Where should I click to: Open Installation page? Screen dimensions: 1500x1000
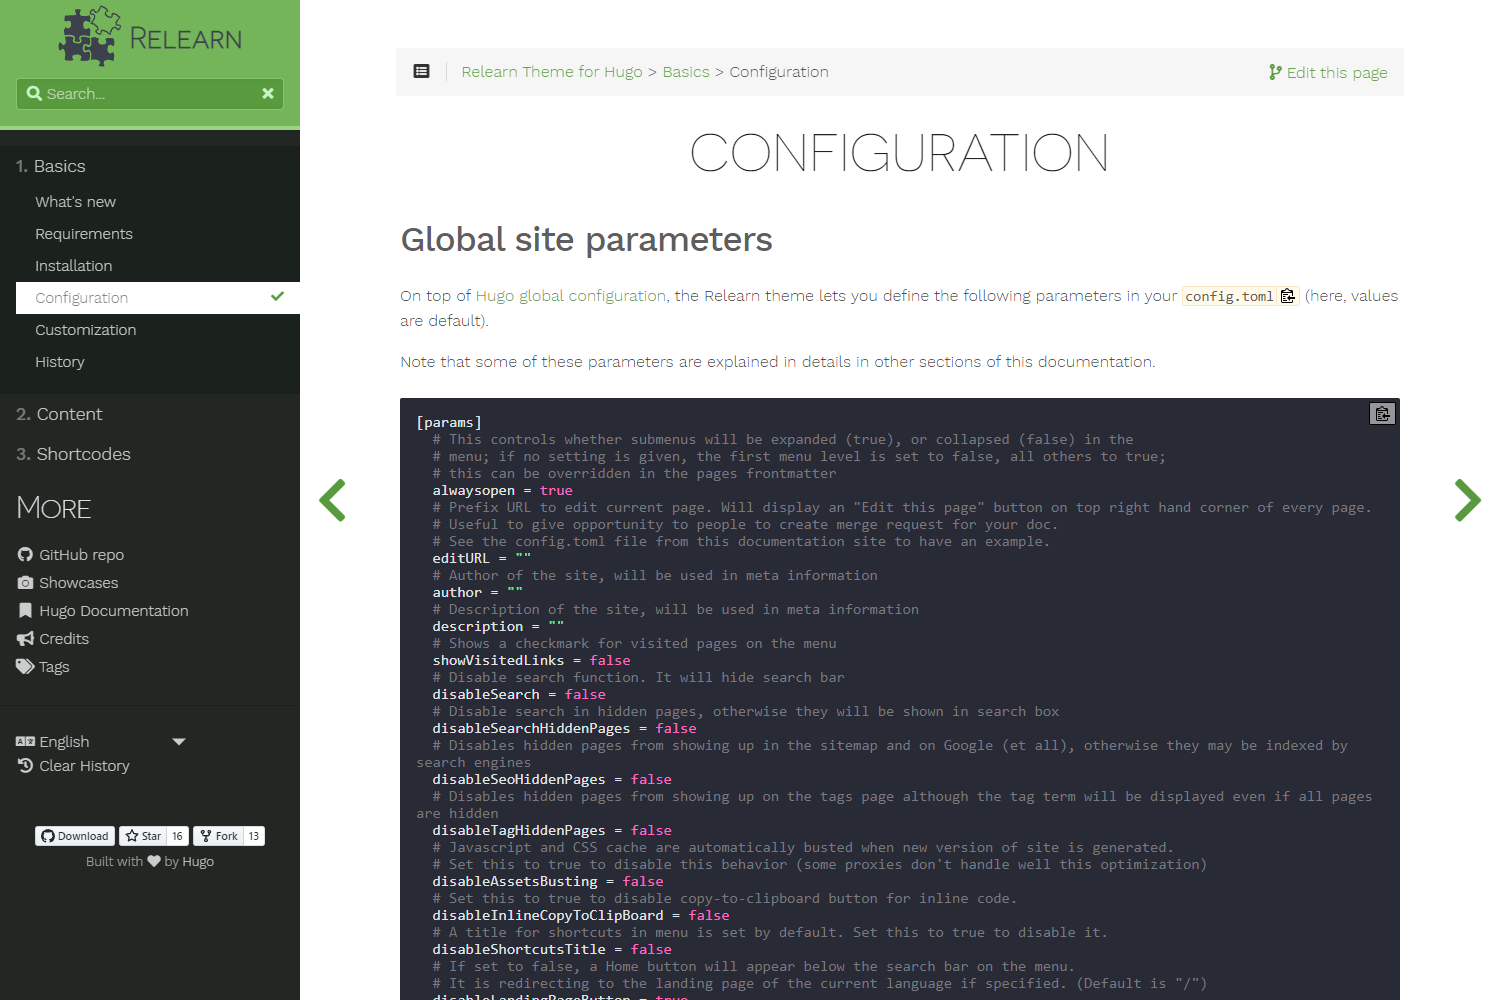pos(74,266)
